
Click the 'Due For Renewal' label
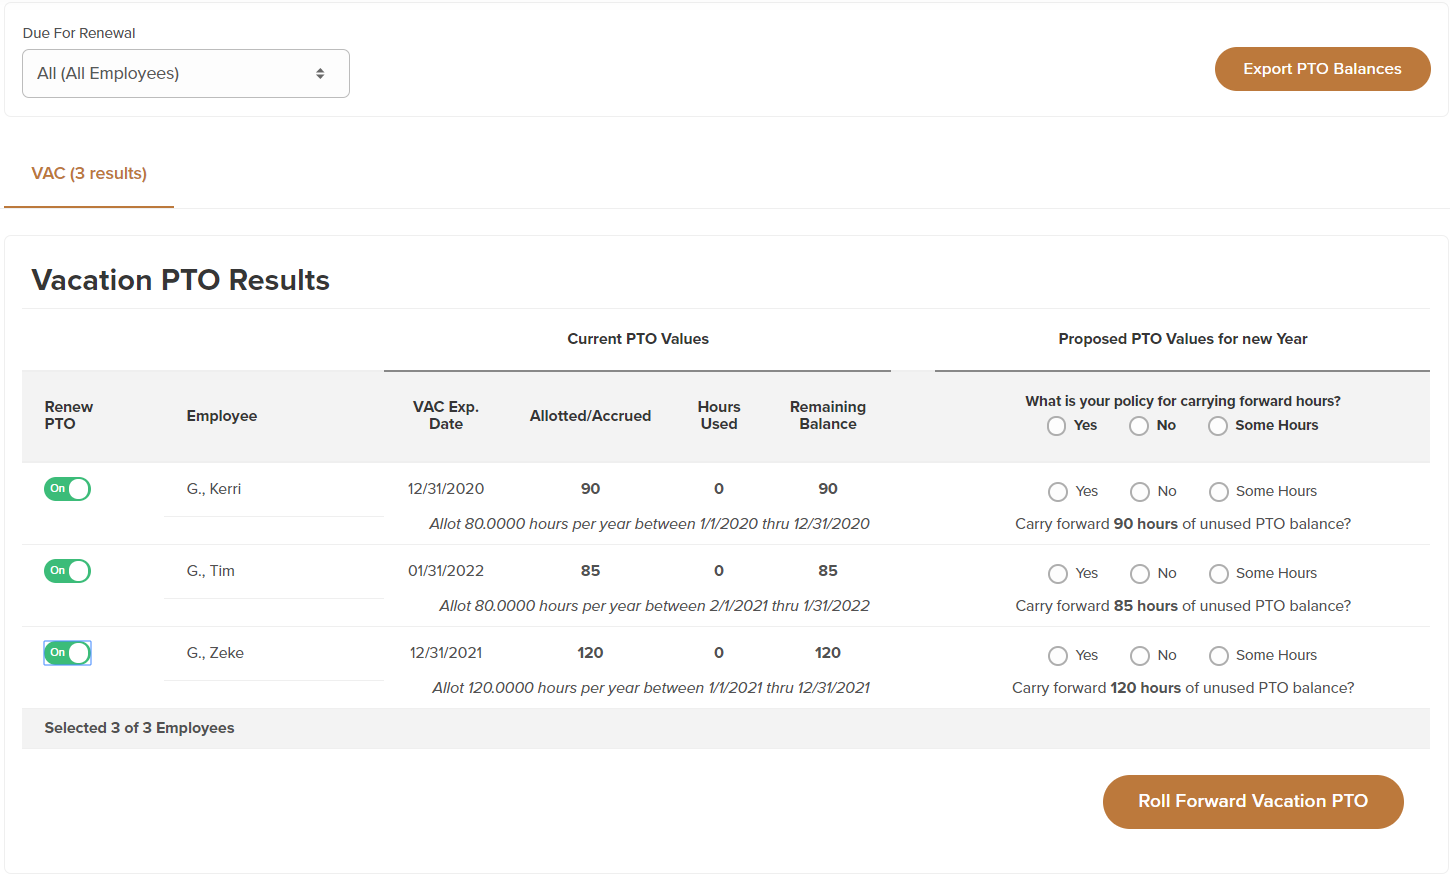[79, 33]
